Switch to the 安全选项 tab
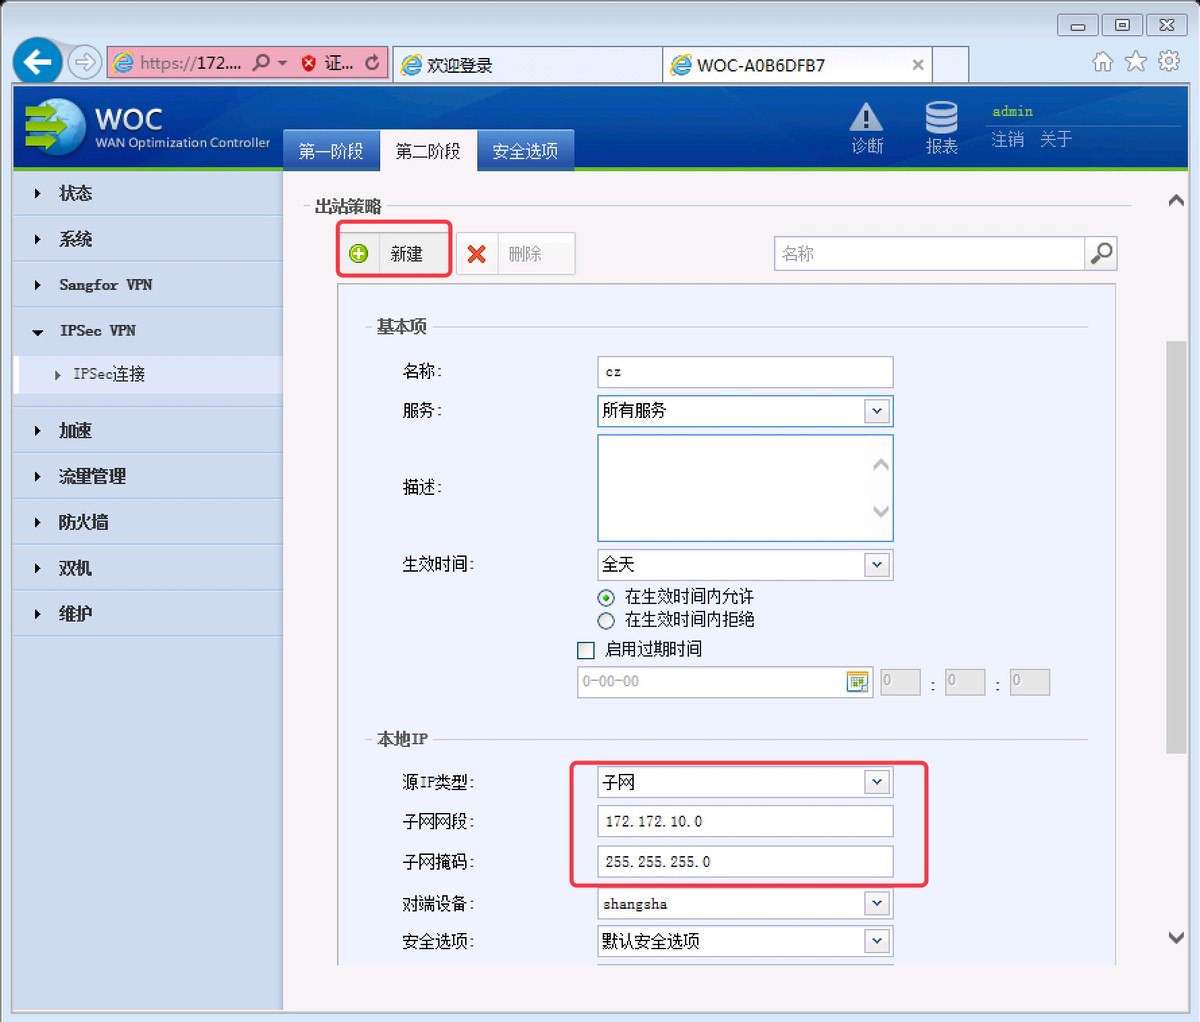The width and height of the screenshot is (1200, 1022). point(525,150)
